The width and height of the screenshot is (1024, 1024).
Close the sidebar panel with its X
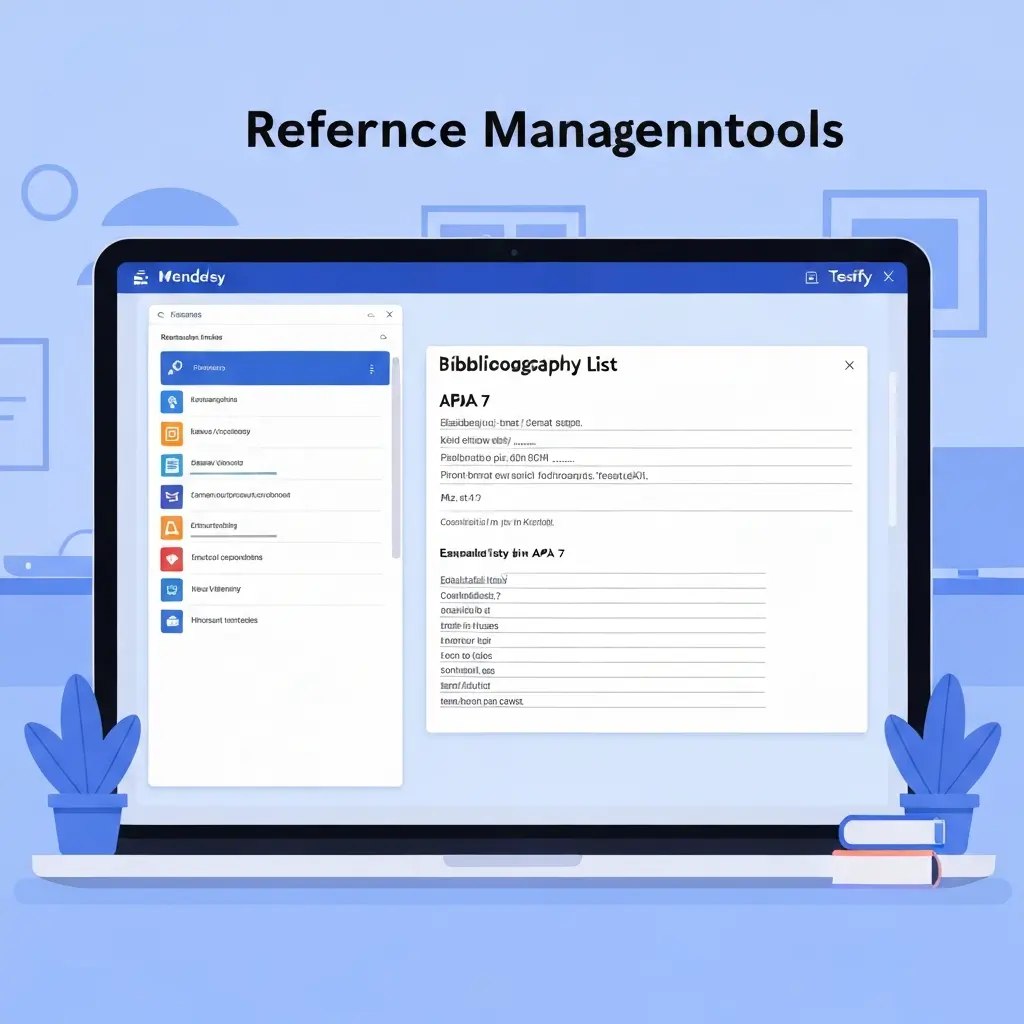tap(389, 315)
